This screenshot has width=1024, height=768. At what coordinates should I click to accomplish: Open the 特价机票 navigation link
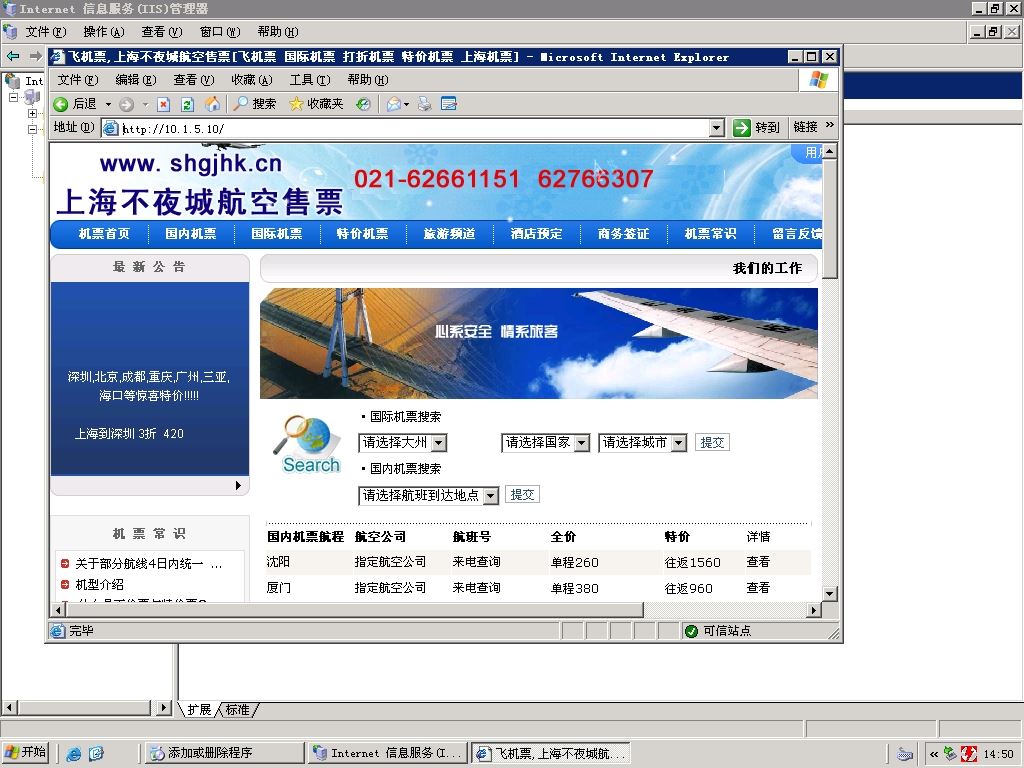pyautogui.click(x=362, y=234)
